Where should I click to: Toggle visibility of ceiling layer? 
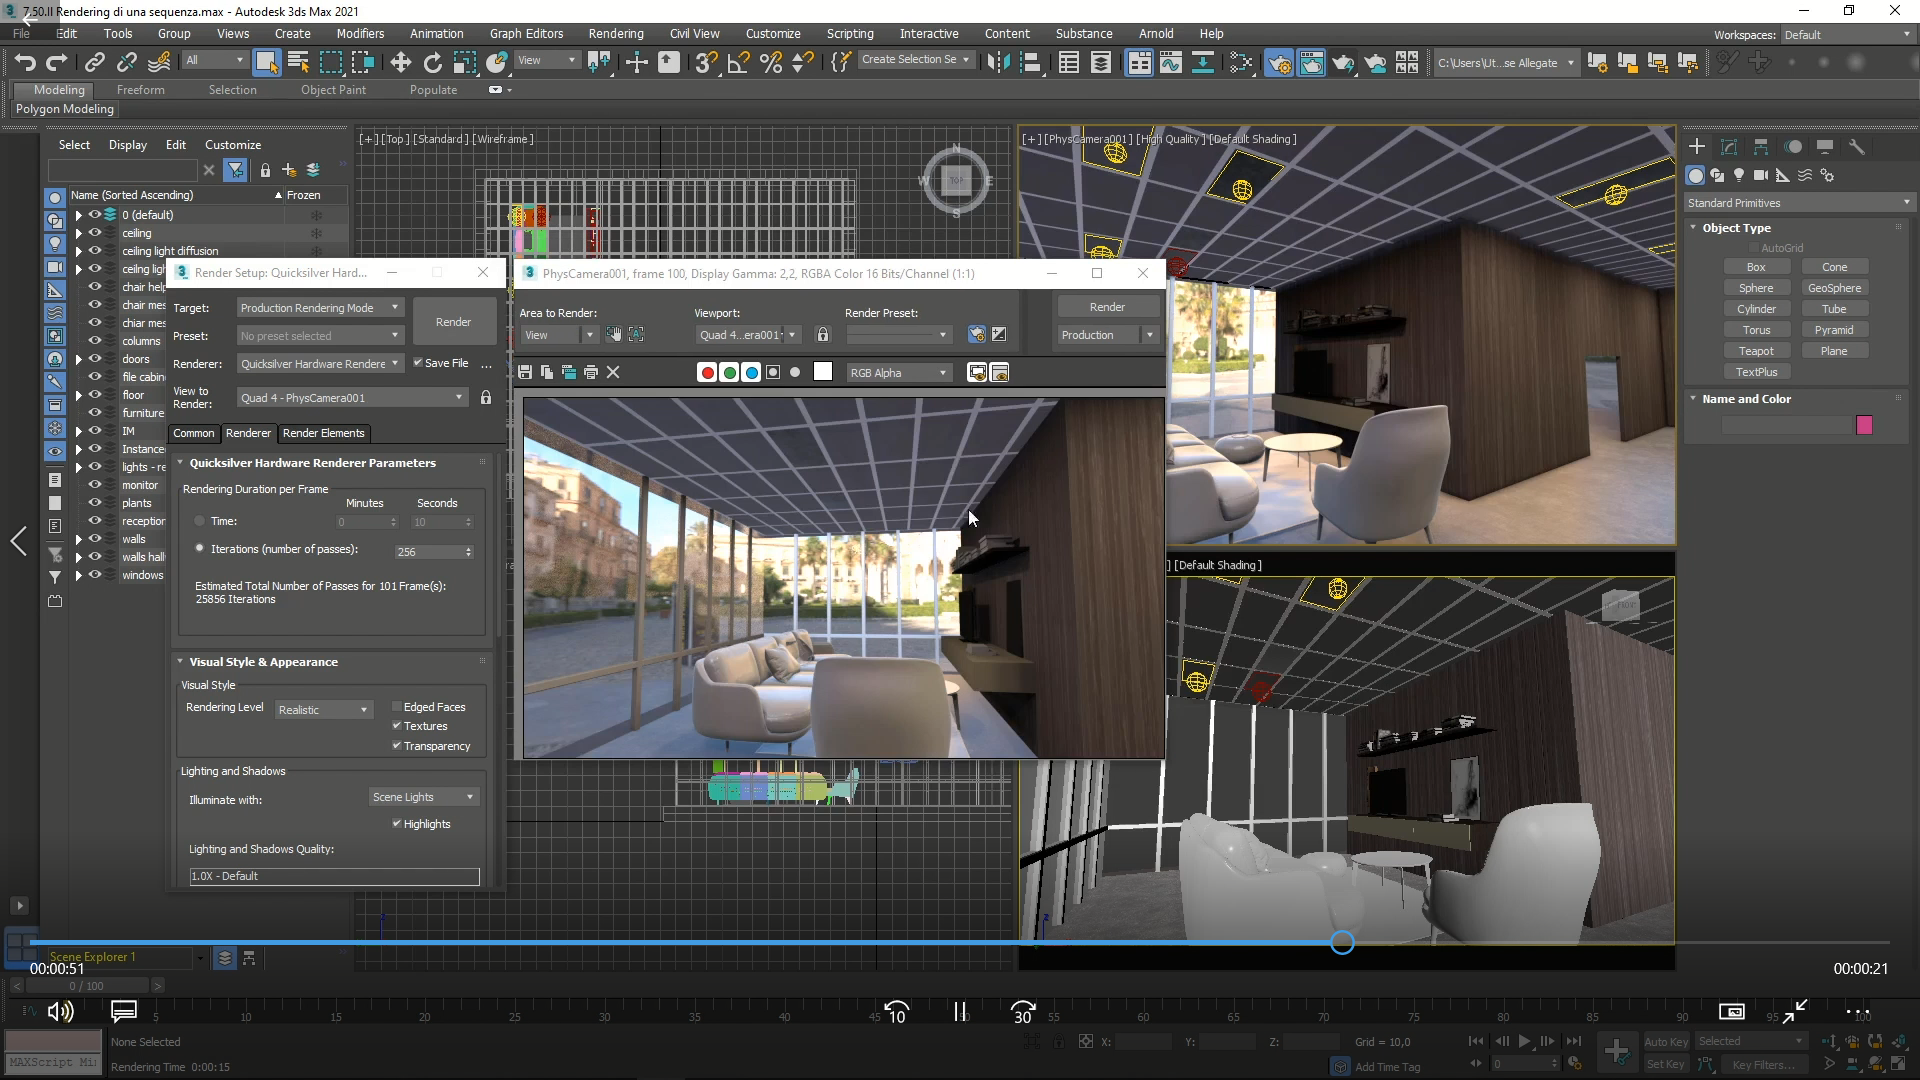coord(94,232)
